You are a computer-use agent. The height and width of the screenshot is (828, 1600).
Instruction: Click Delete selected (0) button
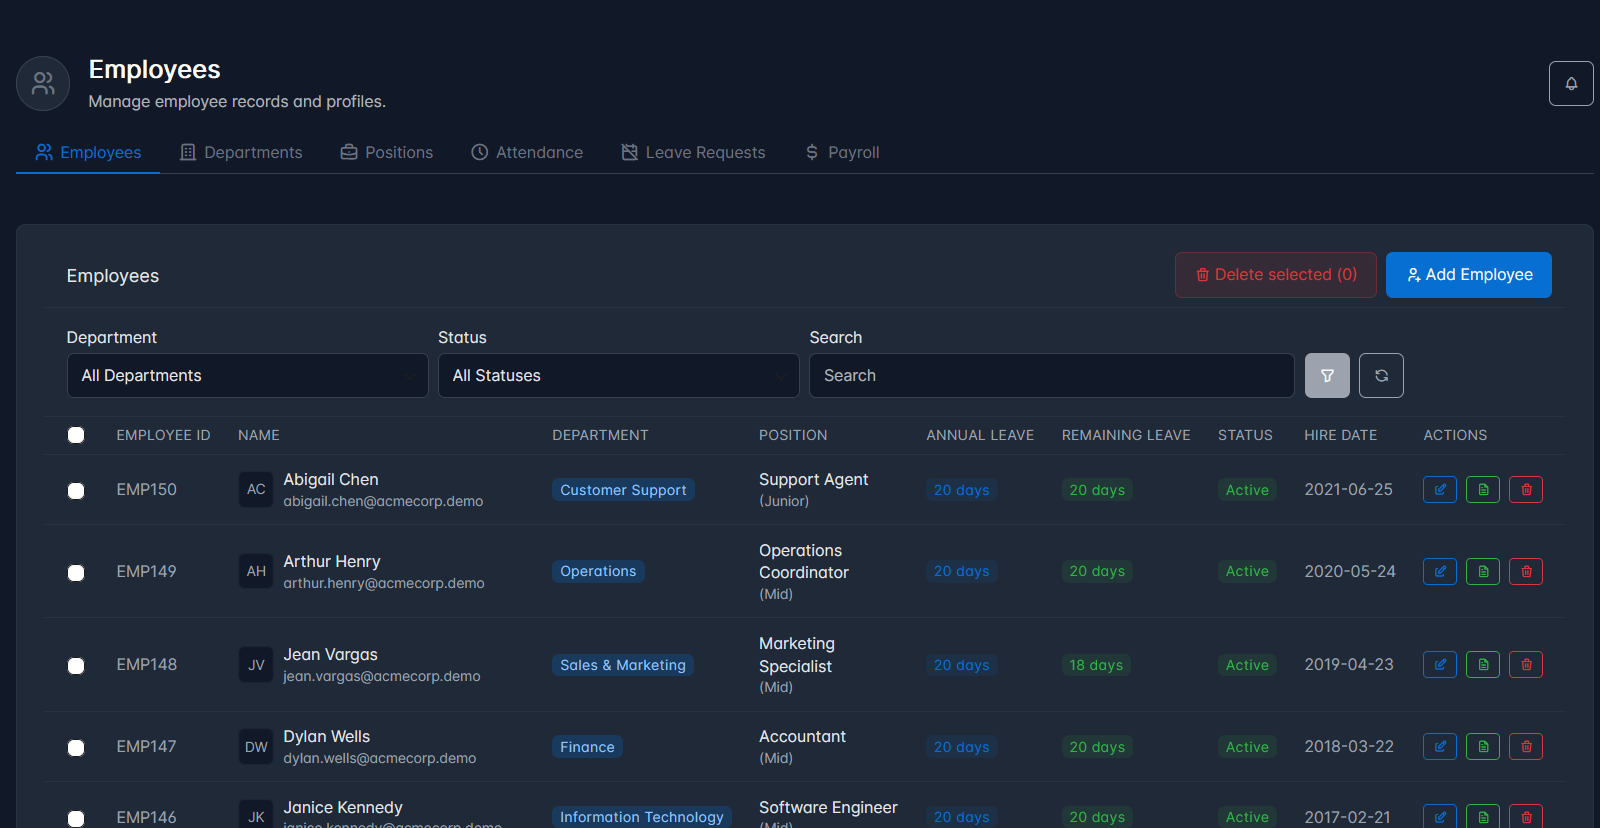(1276, 275)
